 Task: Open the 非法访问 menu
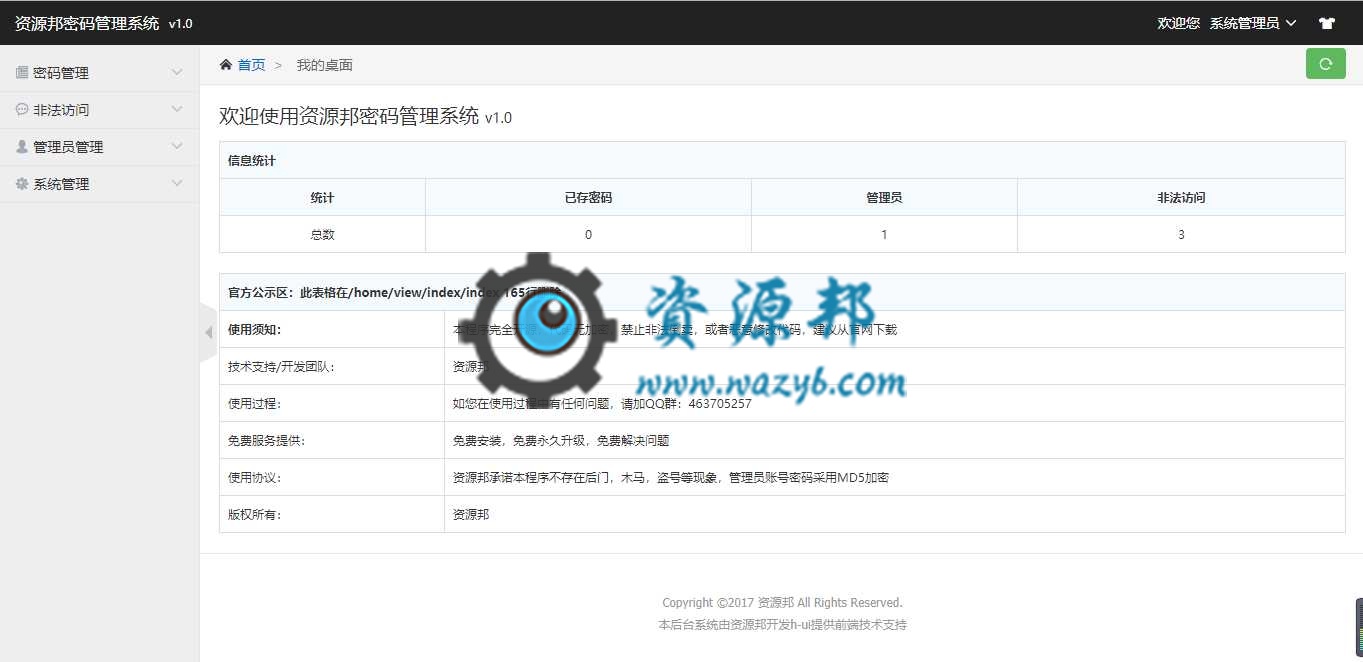[100, 110]
